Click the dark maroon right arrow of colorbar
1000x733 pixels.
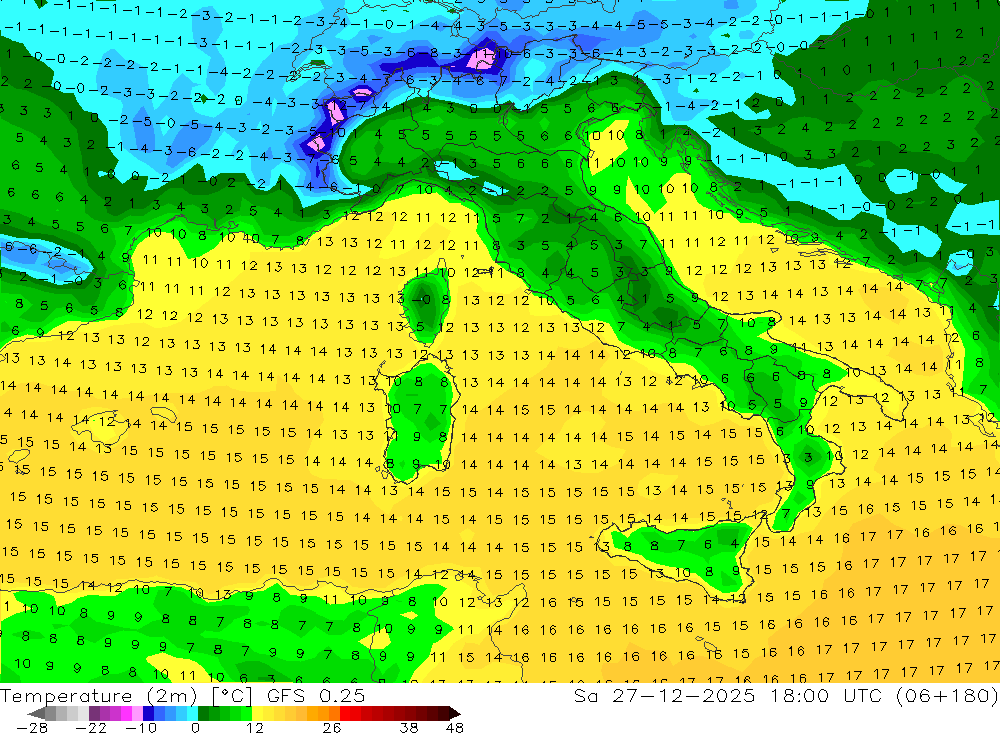coord(454,713)
